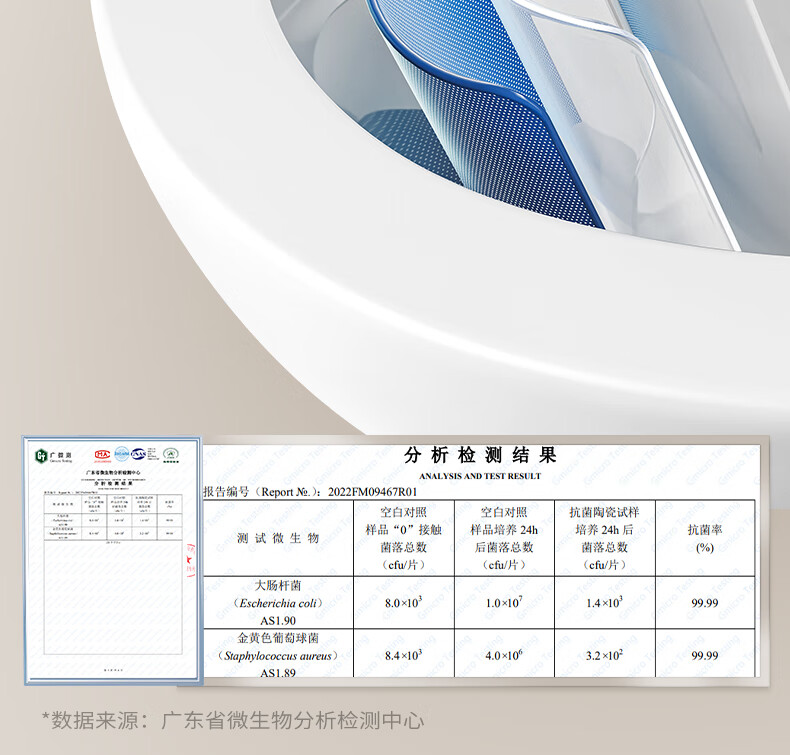Image resolution: width=790 pixels, height=755 pixels.
Task: Click the 1.4×10³ cell in the table
Action: 604,602
